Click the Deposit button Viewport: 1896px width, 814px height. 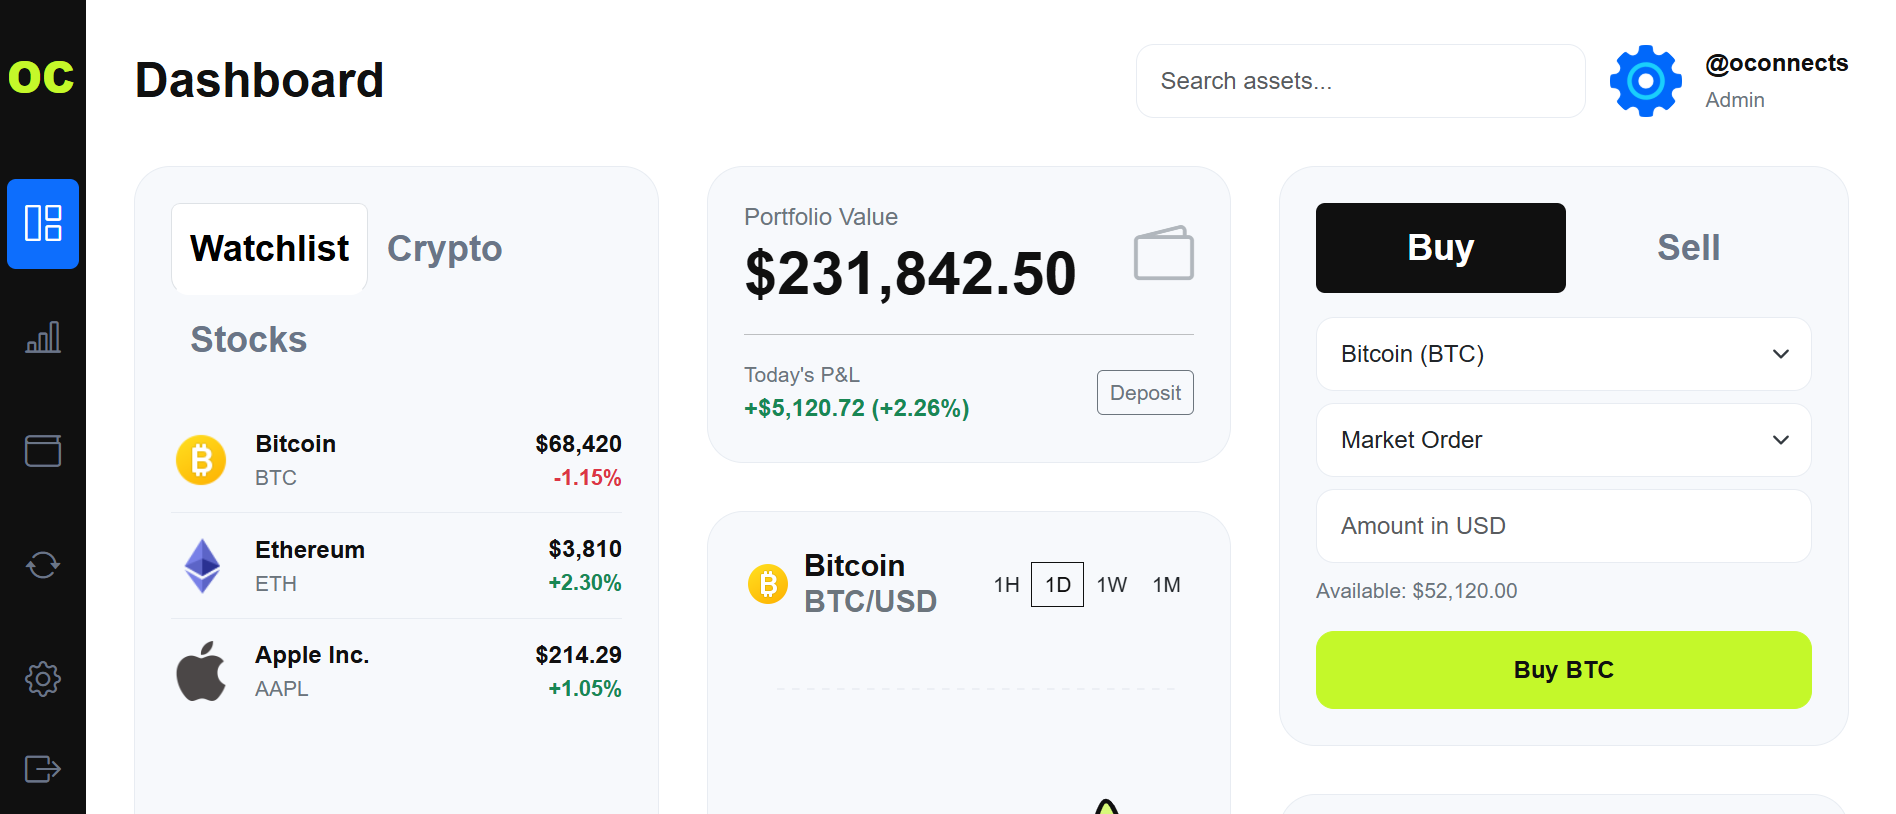(x=1145, y=393)
